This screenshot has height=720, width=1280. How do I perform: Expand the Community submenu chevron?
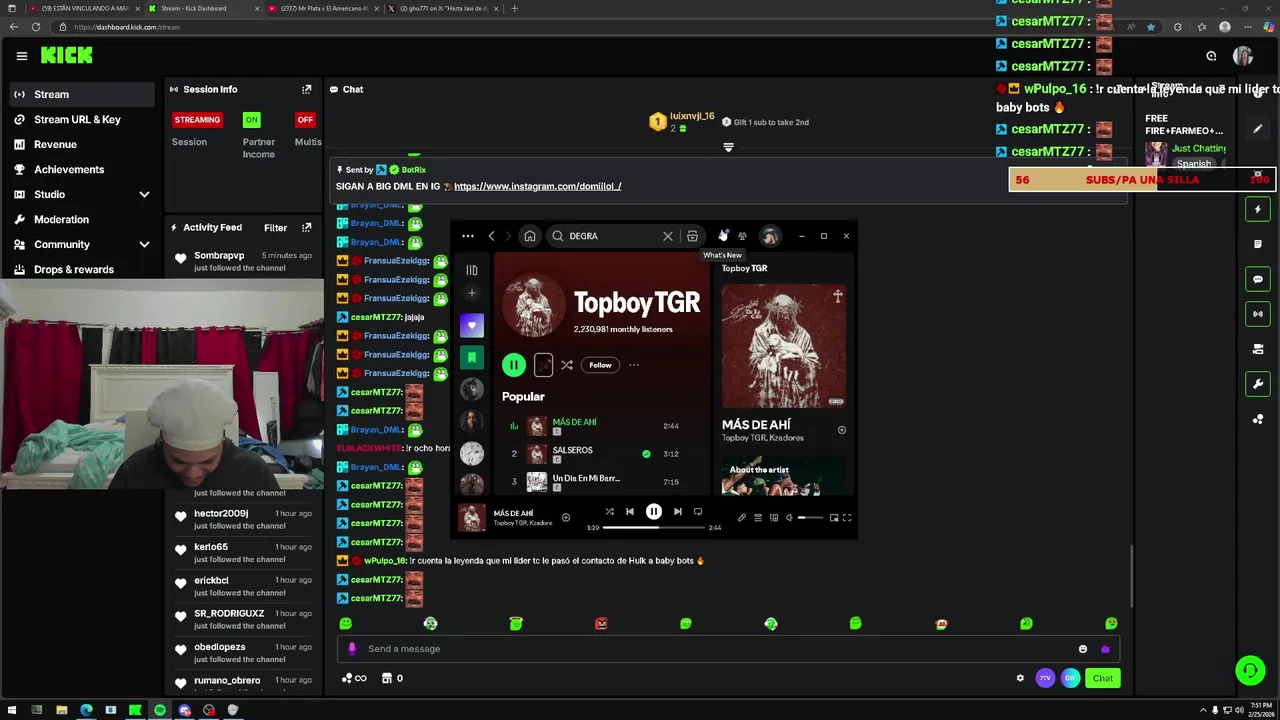pyautogui.click(x=144, y=244)
